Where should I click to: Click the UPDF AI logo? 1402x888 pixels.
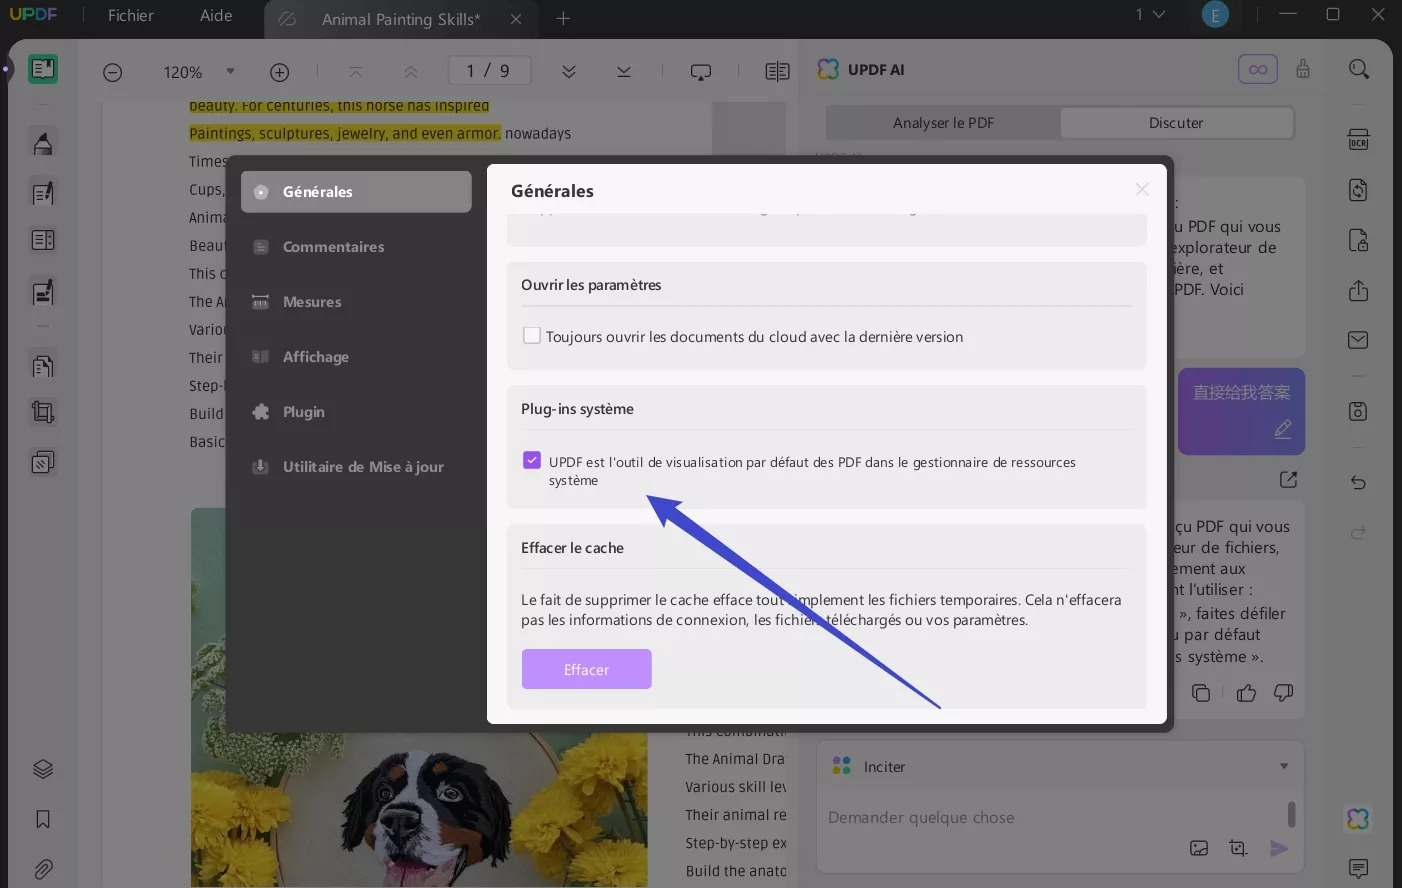pos(829,69)
